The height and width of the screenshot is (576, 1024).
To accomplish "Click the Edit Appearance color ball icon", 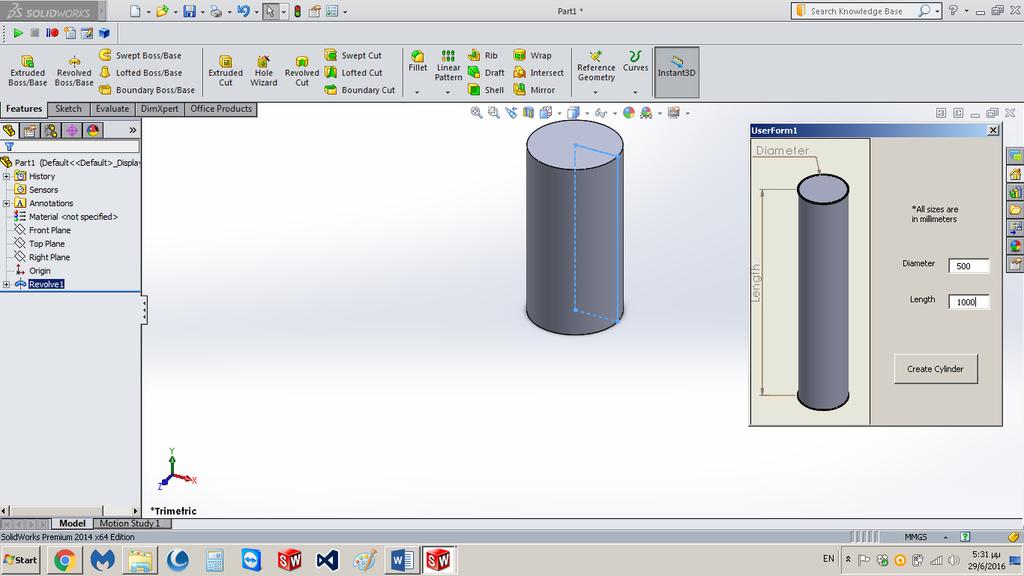I will pyautogui.click(x=629, y=113).
